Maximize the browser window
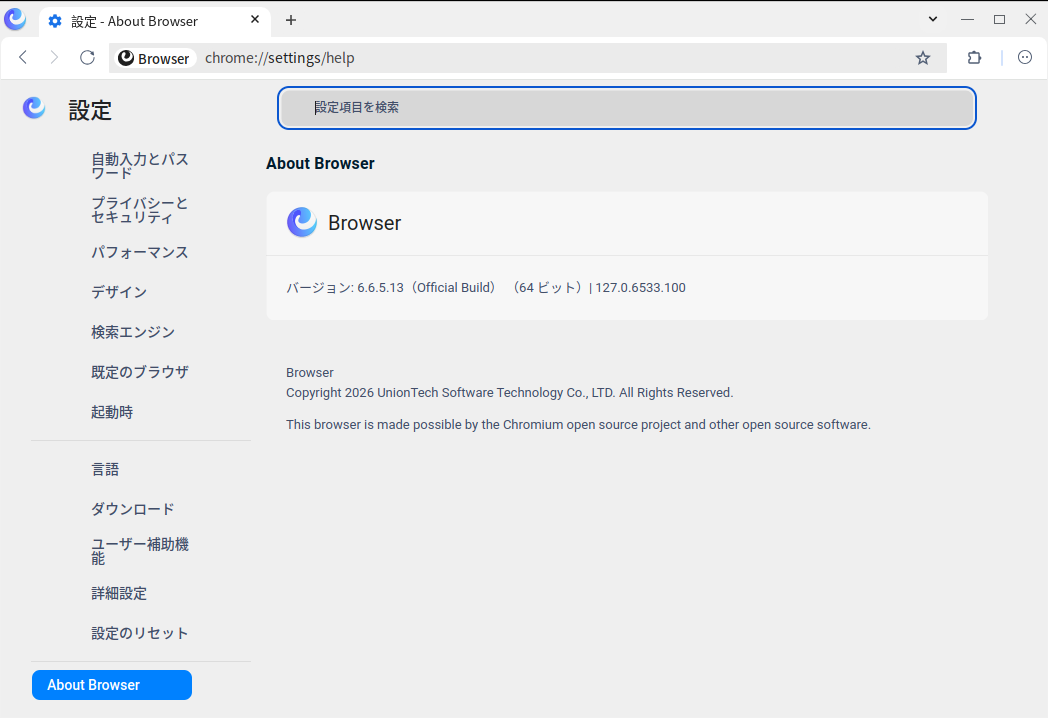 point(999,19)
